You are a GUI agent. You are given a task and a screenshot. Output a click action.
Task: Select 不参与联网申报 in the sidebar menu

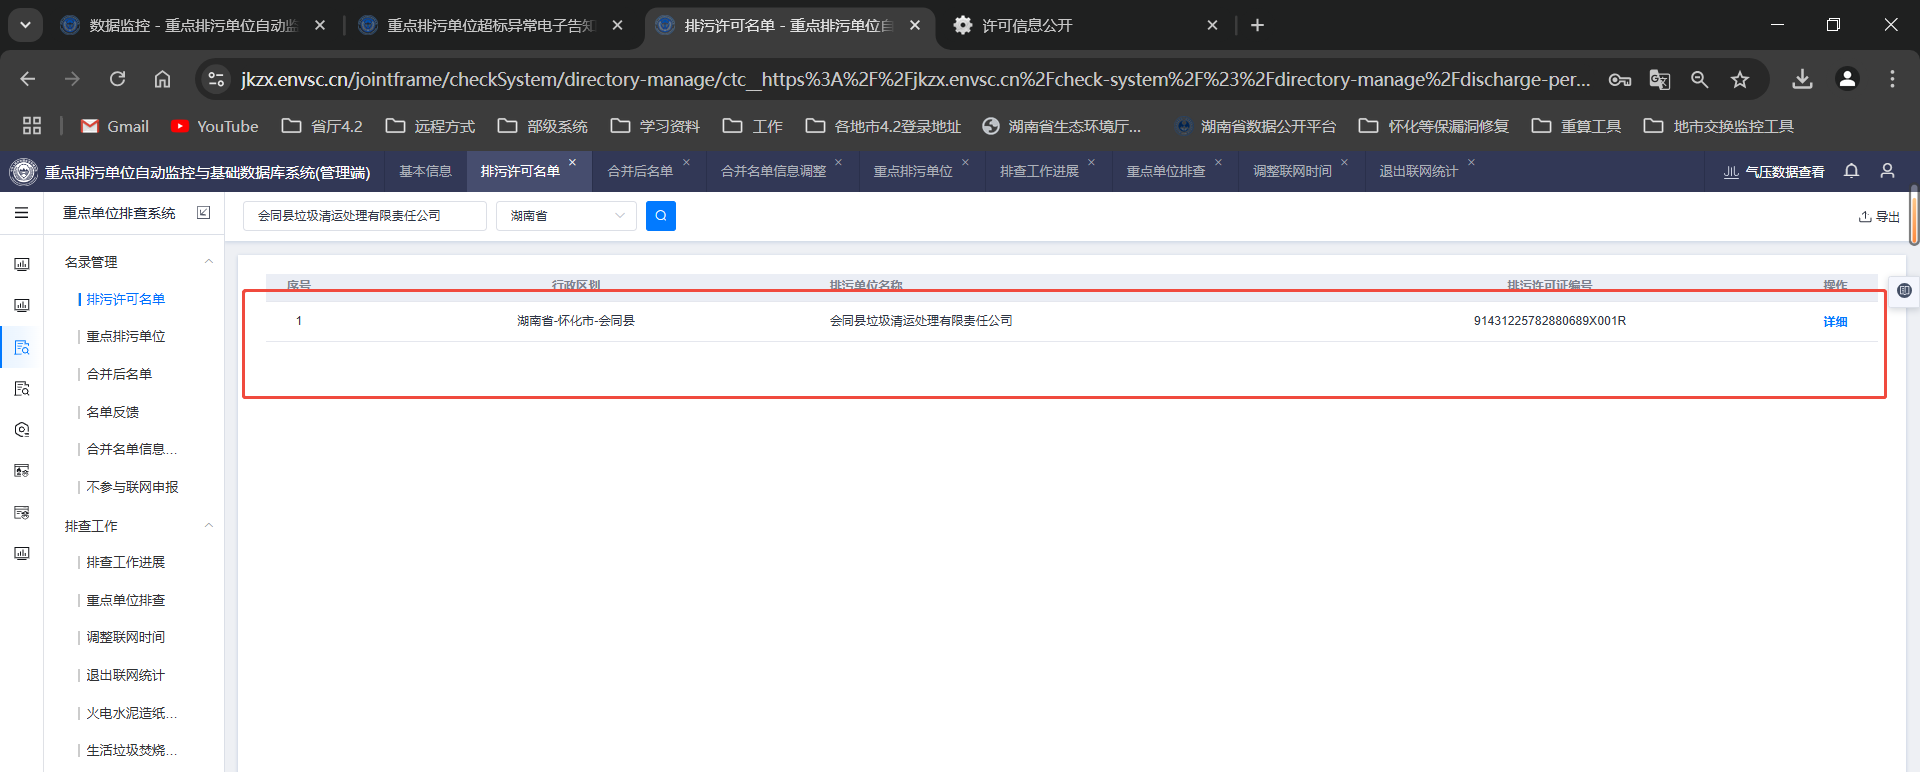(132, 487)
